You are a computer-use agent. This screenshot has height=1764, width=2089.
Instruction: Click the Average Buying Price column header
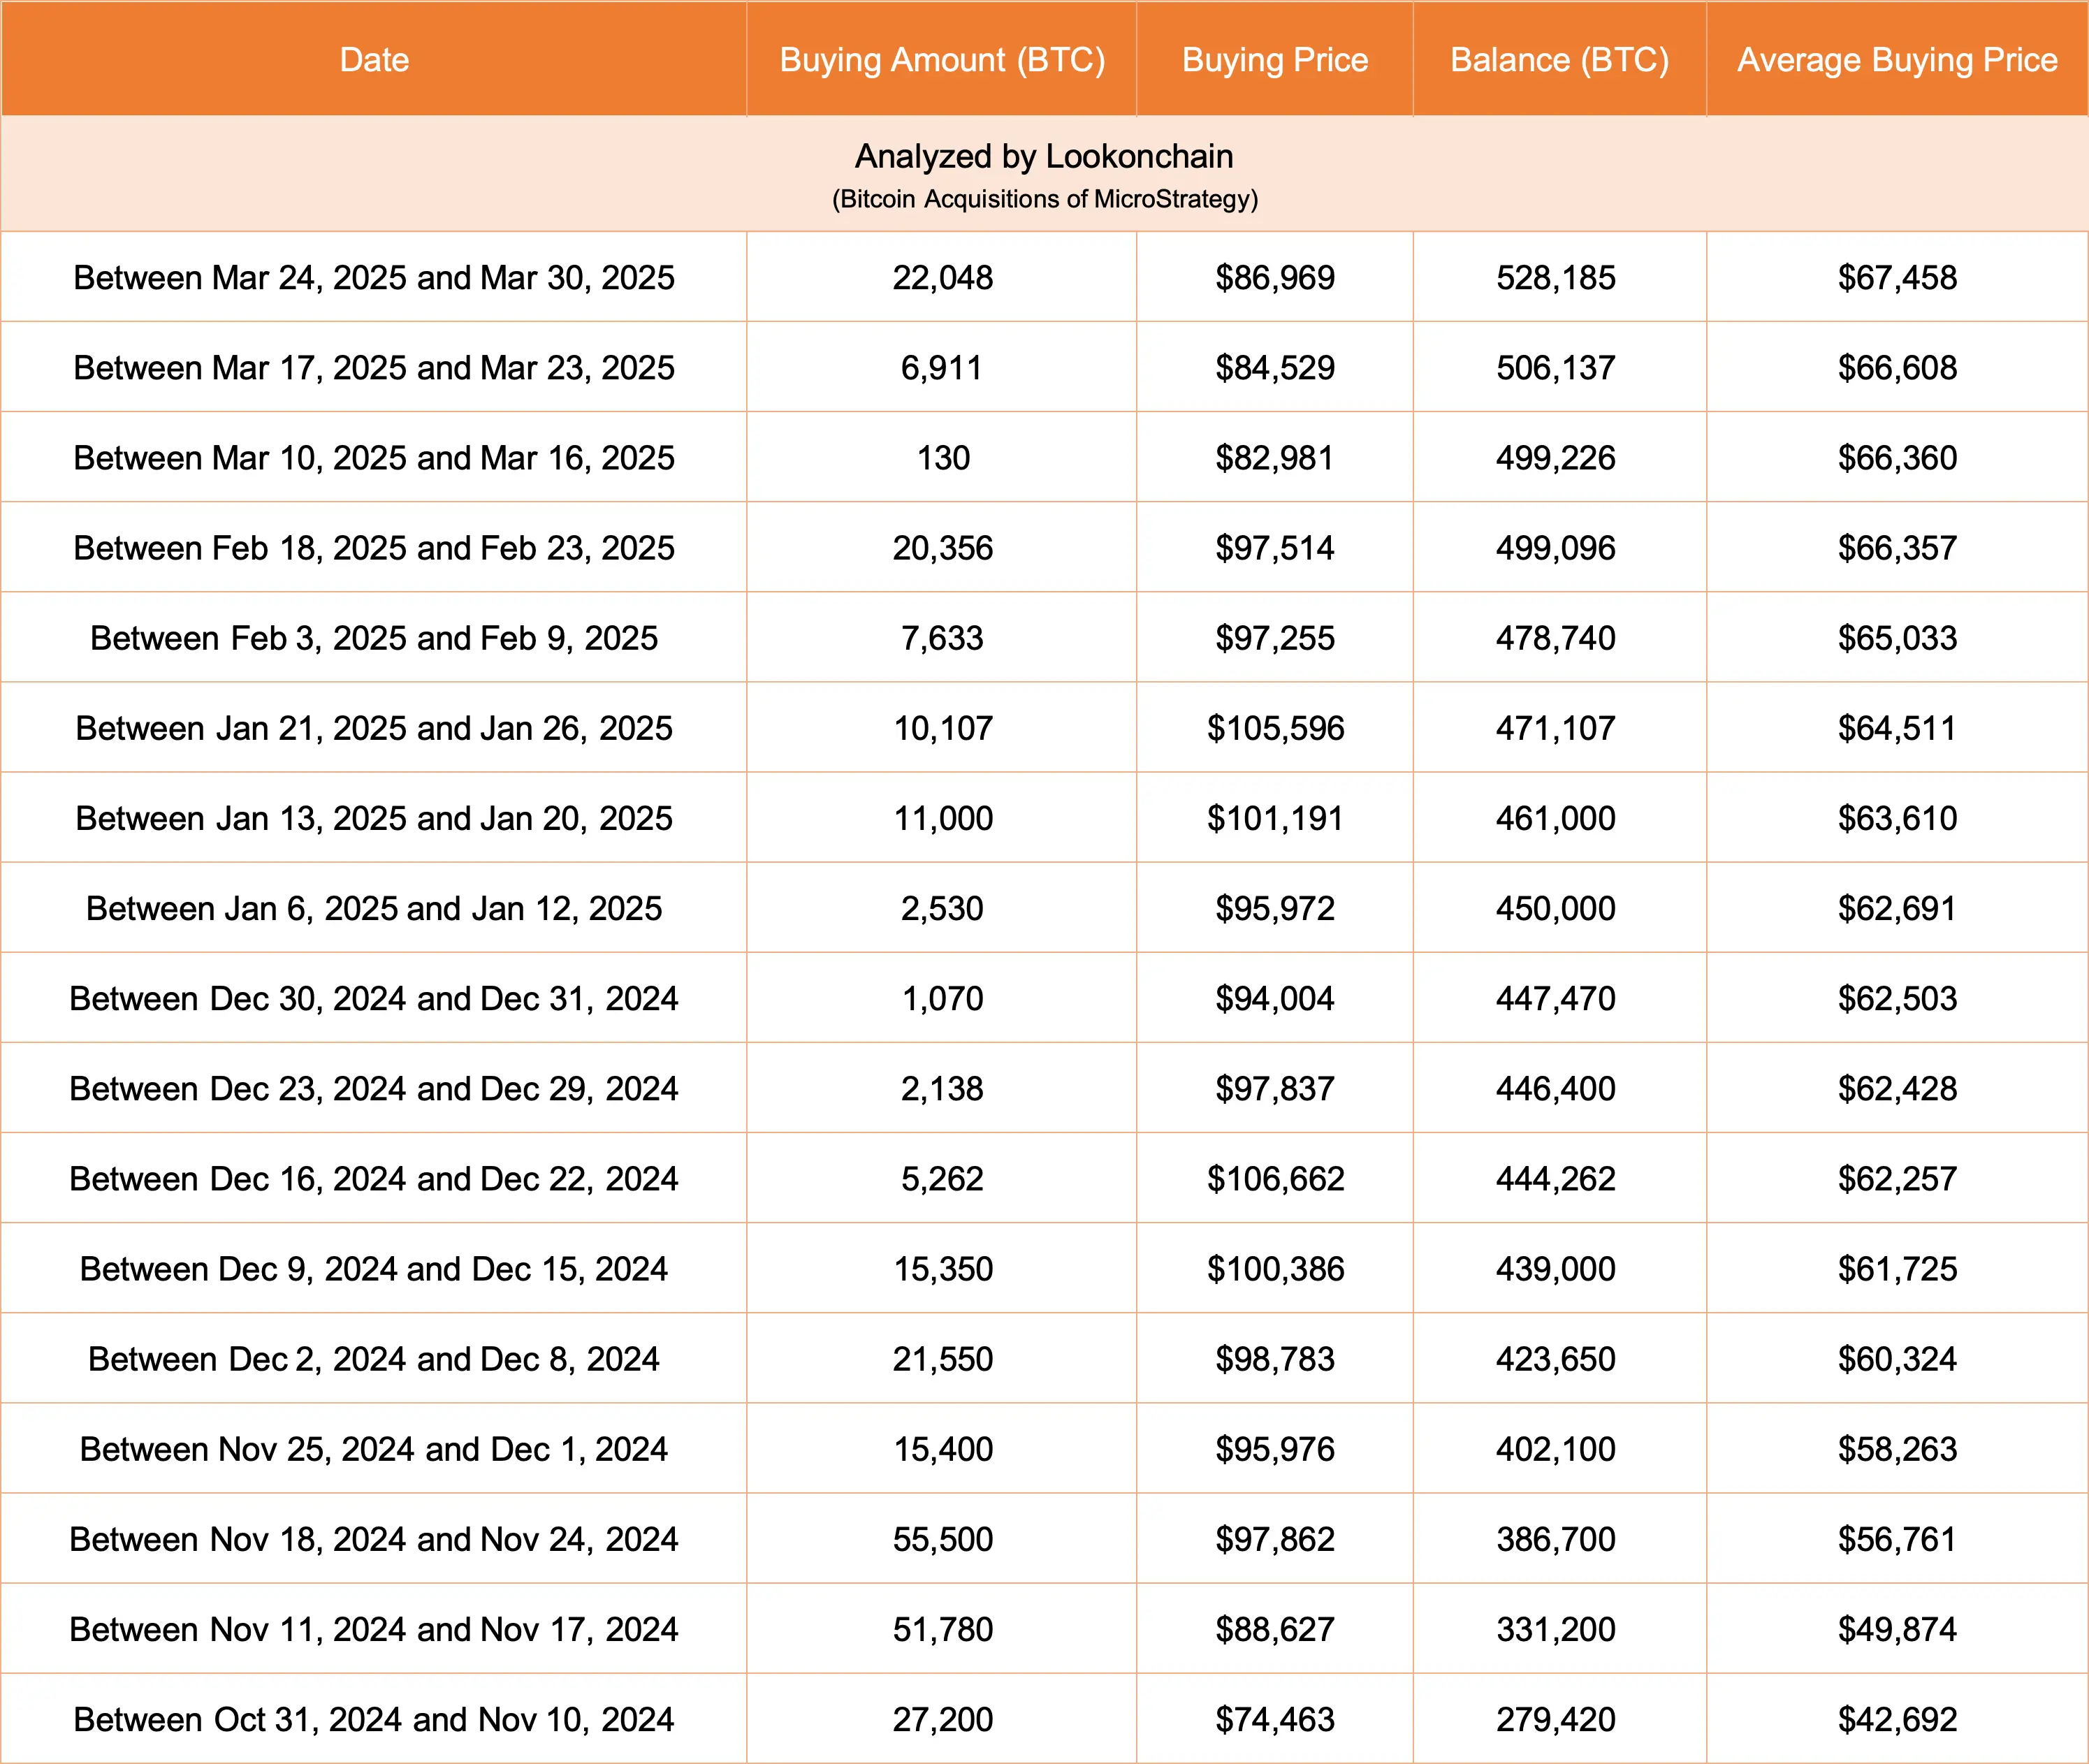pos(1895,59)
